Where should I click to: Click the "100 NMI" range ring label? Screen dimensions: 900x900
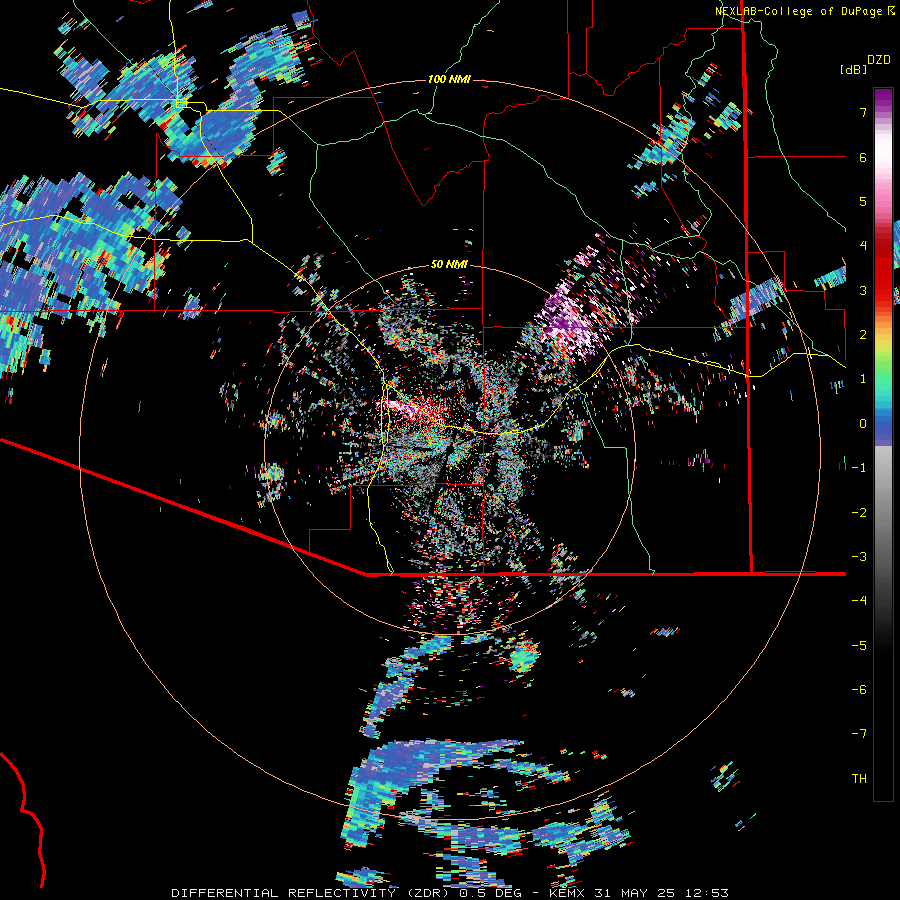449,79
